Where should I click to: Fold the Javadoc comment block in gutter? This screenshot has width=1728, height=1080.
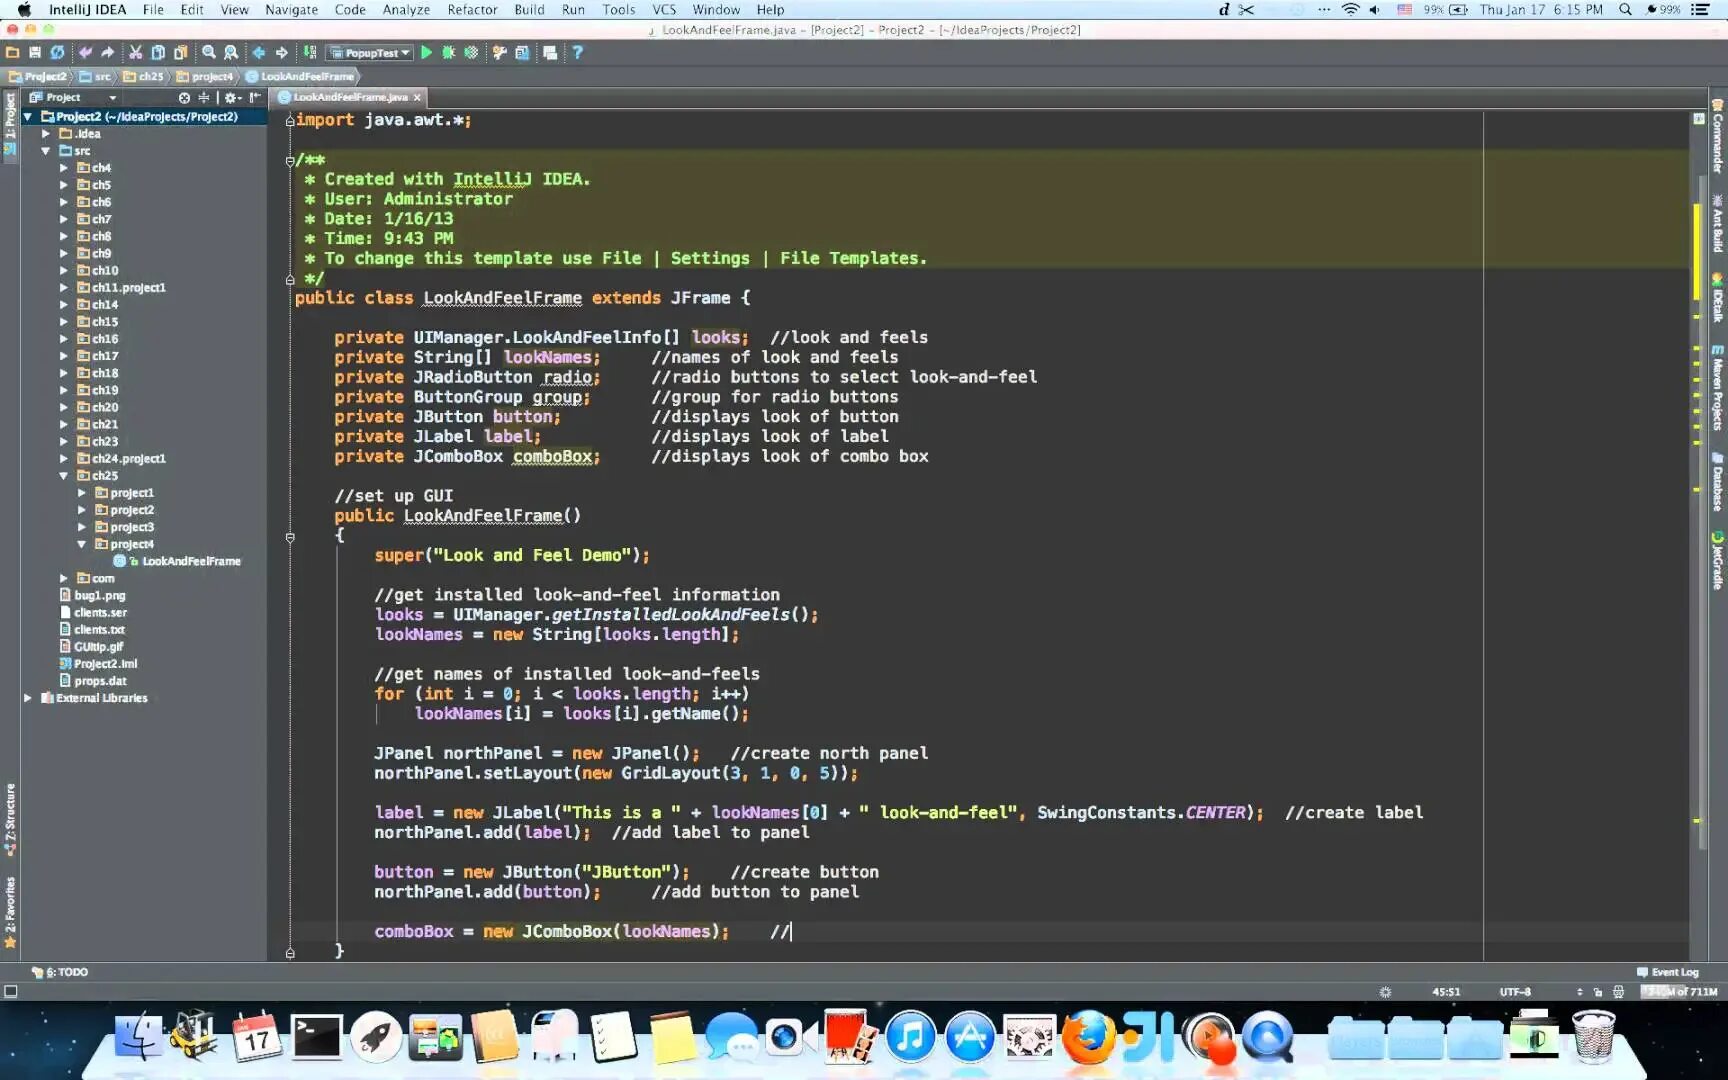pyautogui.click(x=290, y=160)
